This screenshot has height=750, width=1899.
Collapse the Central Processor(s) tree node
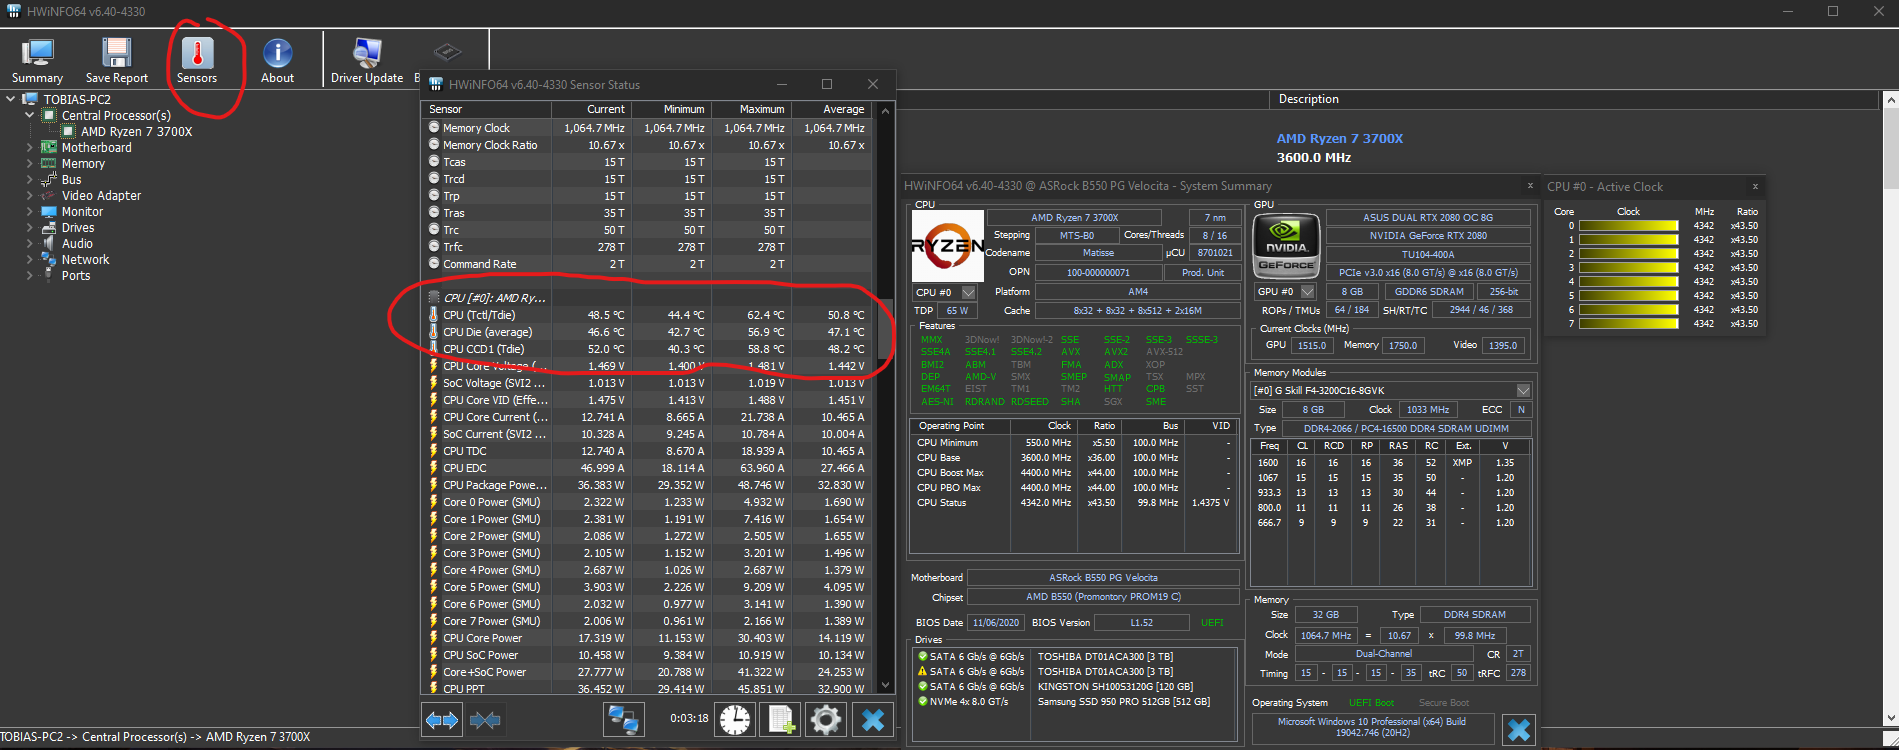(x=29, y=116)
